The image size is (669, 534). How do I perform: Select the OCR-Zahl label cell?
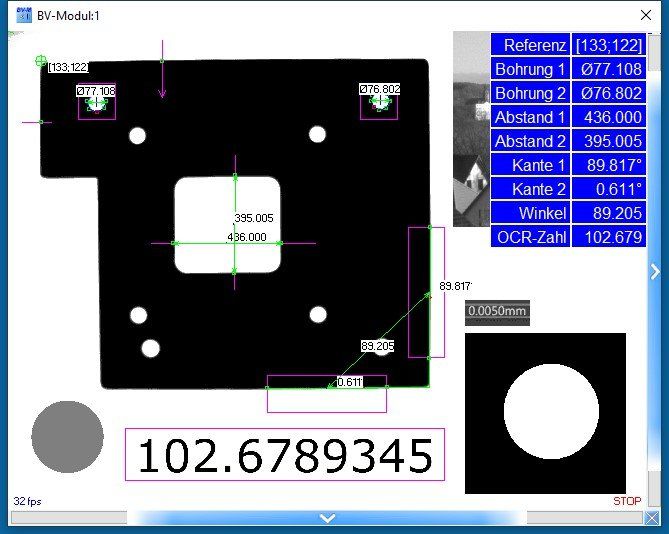[x=530, y=236]
